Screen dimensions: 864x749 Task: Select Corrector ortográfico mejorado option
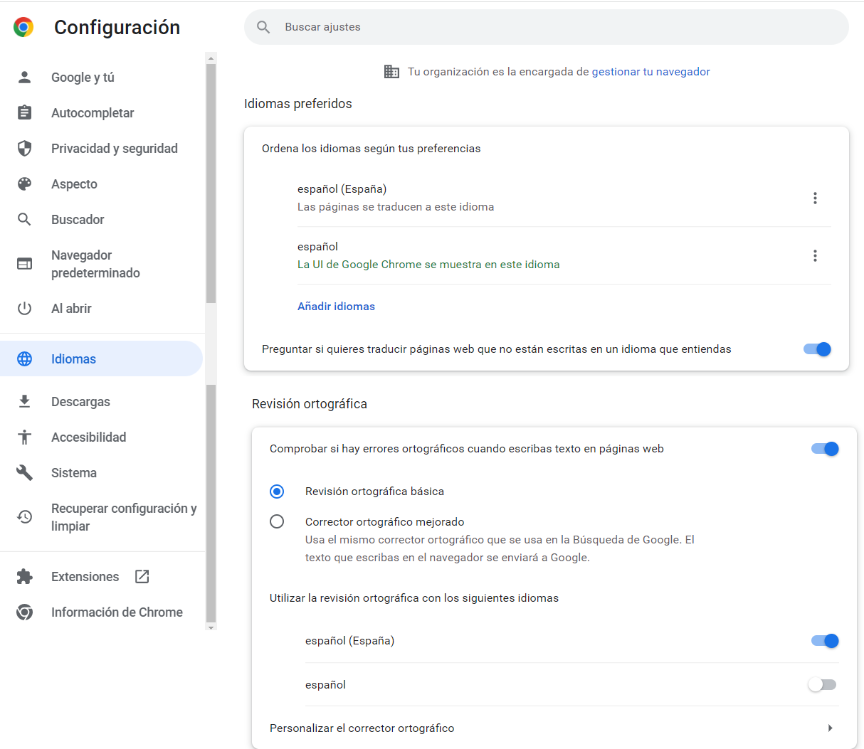point(277,521)
